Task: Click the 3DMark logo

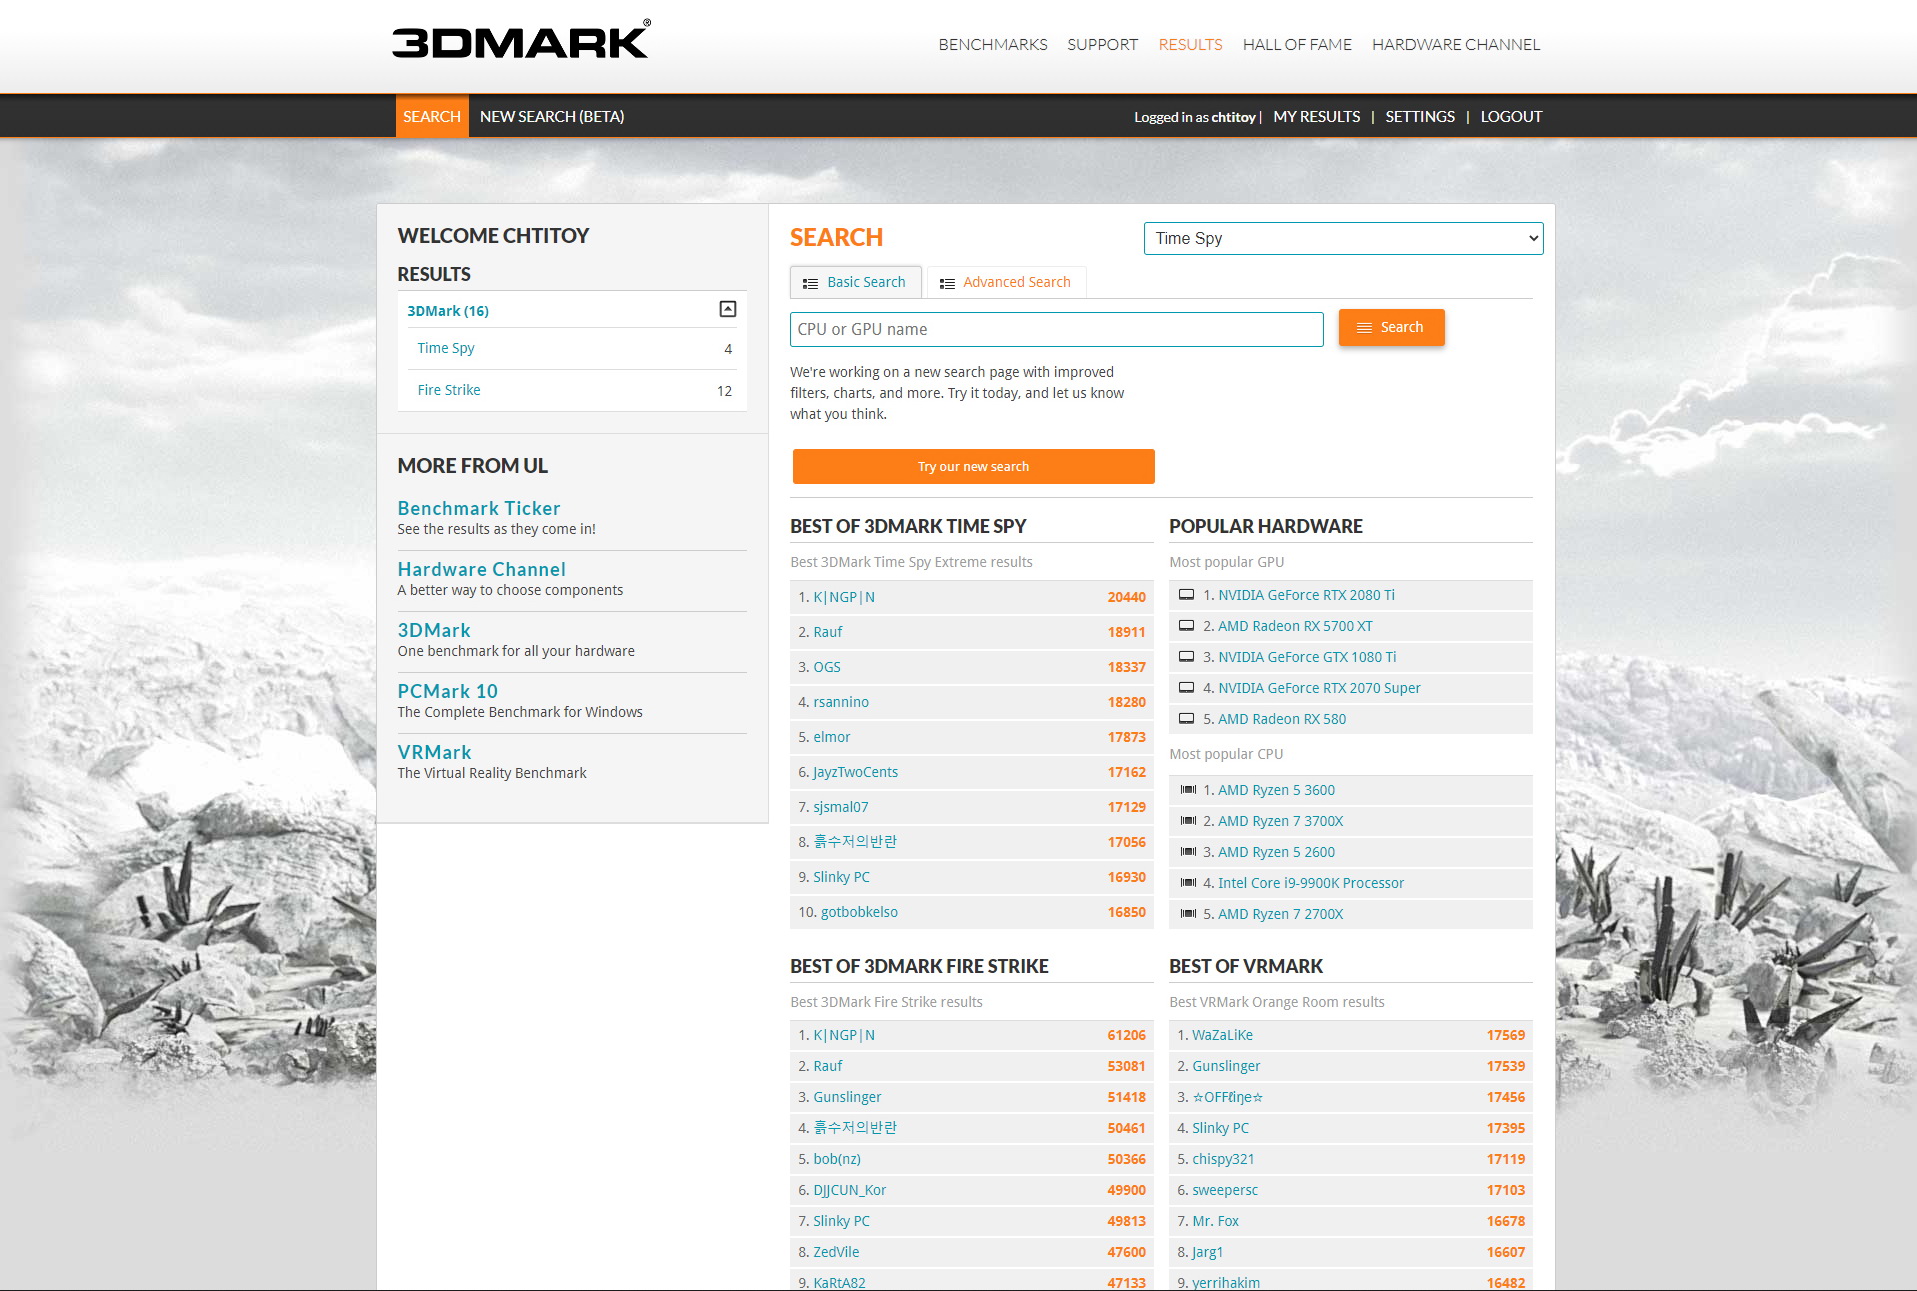Action: click(520, 40)
